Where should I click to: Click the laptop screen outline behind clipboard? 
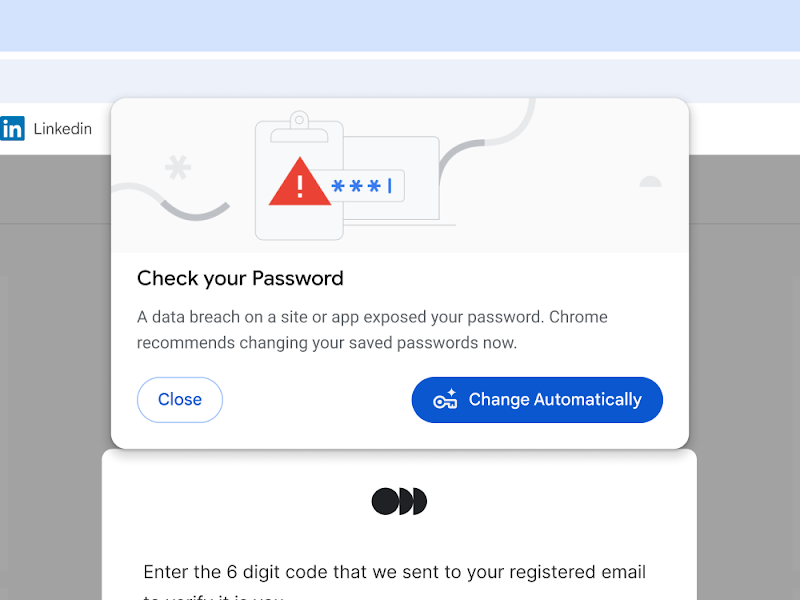425,150
